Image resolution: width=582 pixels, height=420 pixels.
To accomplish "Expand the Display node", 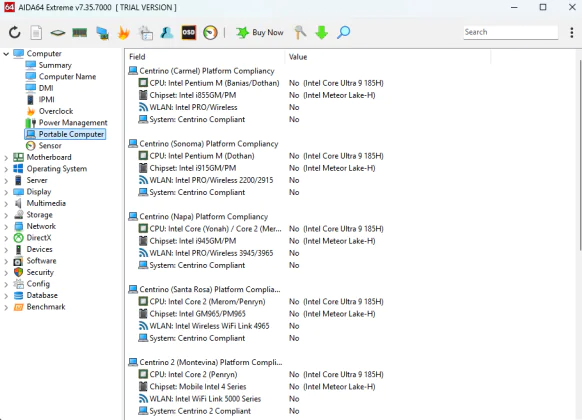I will click(x=6, y=192).
